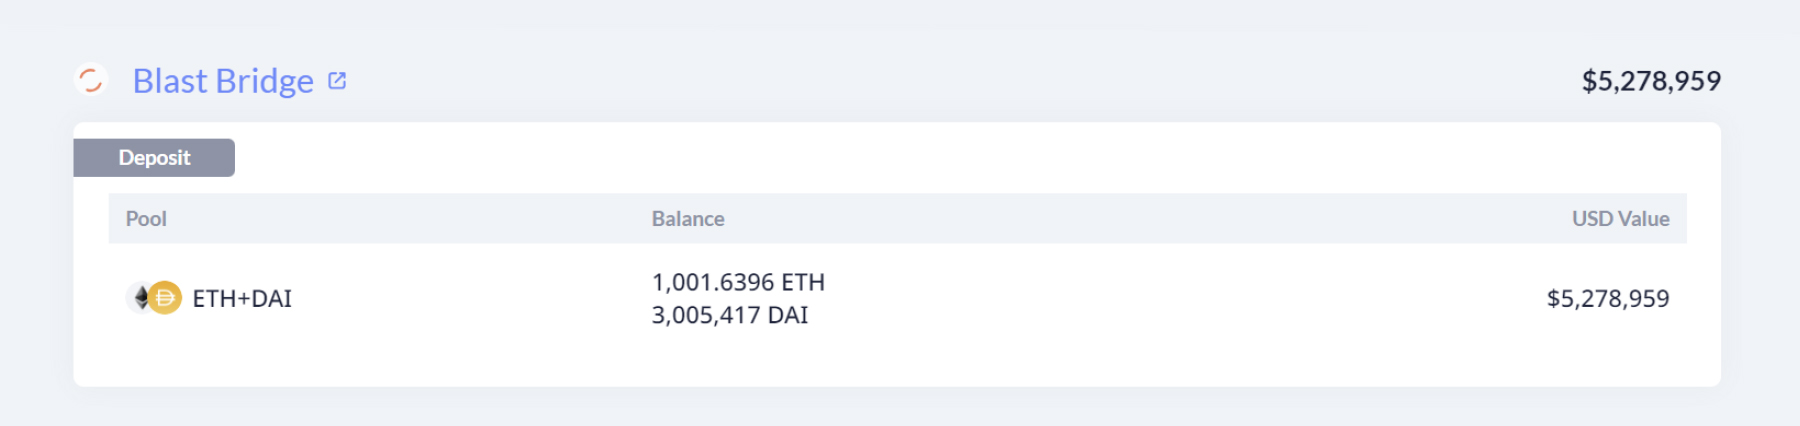Select the Deposit tab

154,158
